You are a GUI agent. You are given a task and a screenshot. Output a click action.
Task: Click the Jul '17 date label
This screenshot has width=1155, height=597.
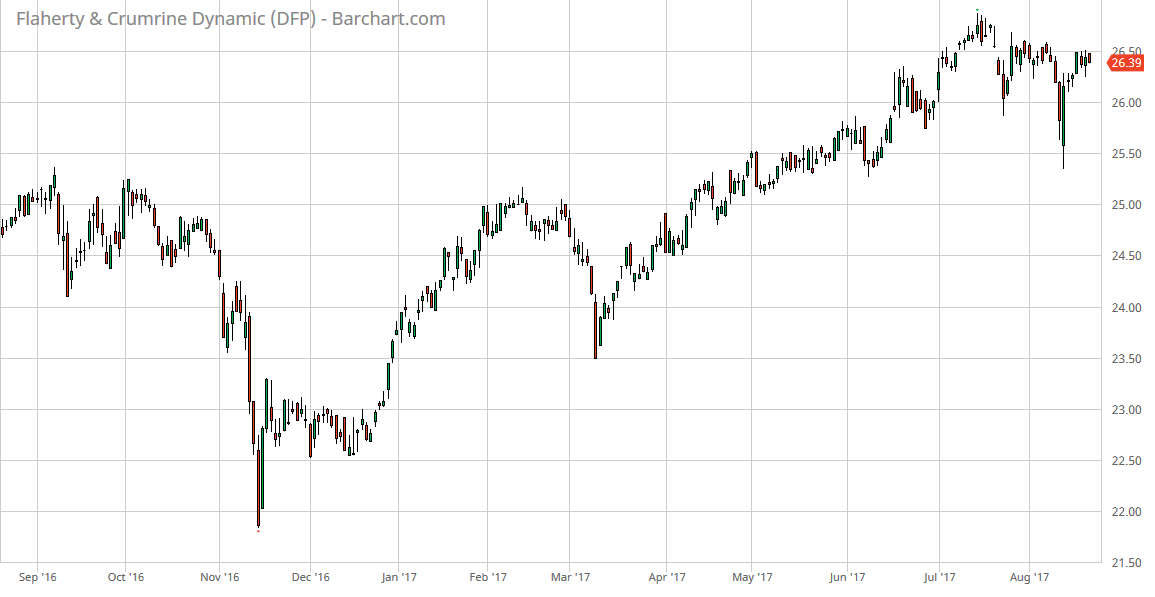[x=939, y=577]
